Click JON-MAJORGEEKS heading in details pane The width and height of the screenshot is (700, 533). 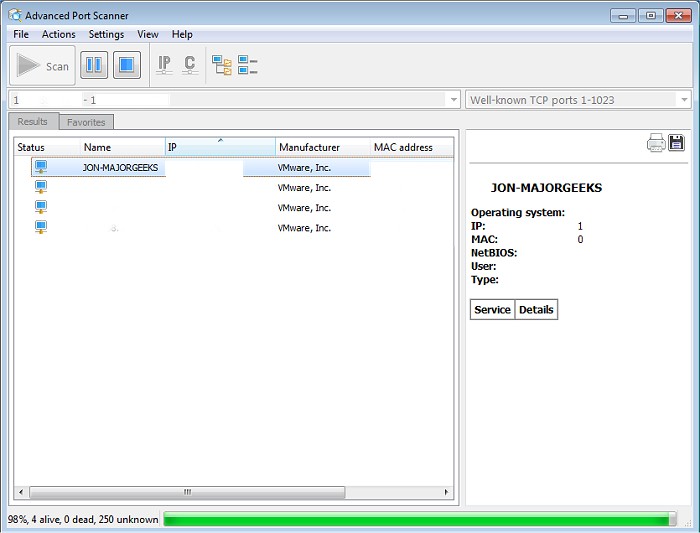(x=546, y=188)
